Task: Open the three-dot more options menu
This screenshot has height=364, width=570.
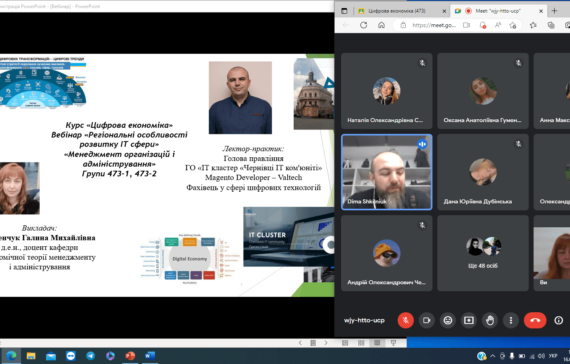Action: [511, 320]
